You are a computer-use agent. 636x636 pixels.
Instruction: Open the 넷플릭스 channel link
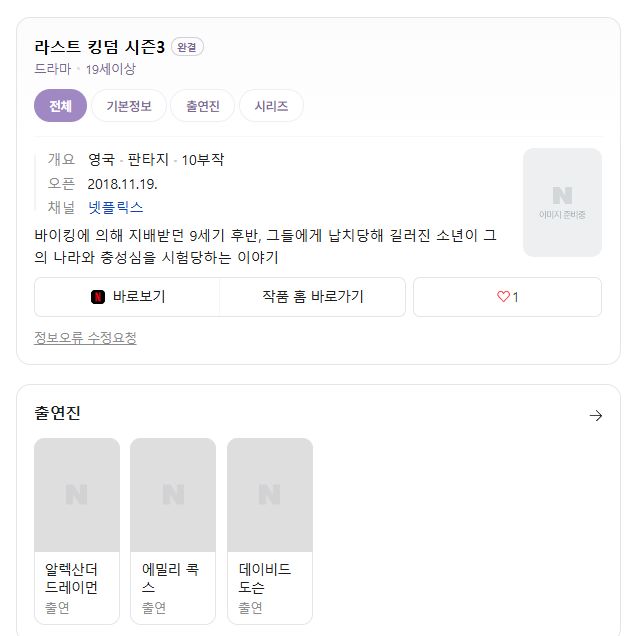point(116,208)
